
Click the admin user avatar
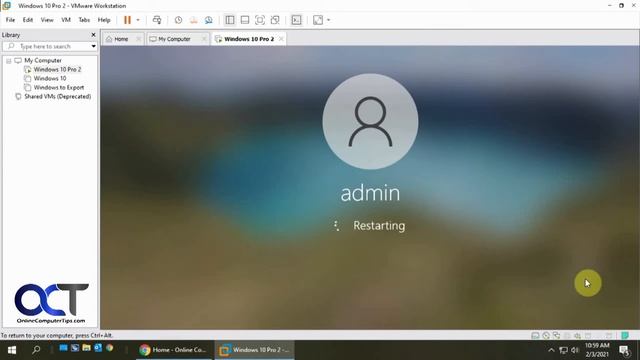click(370, 121)
